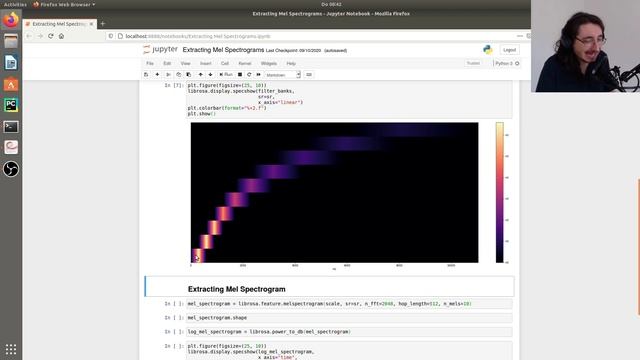
Task: Open the View menu
Action: point(185,64)
